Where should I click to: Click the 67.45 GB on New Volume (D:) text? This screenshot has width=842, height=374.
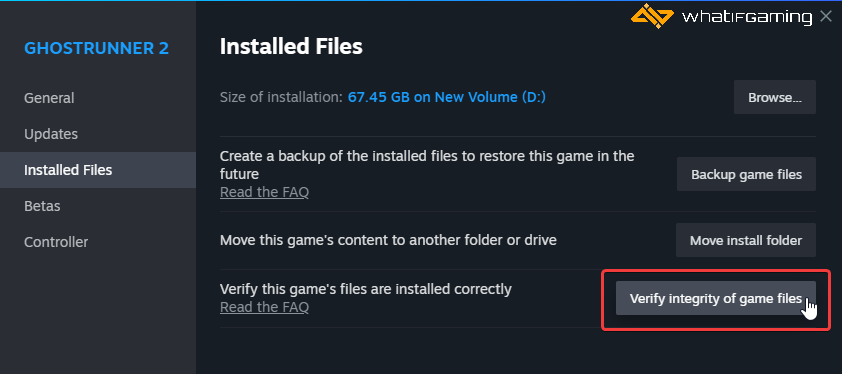coord(447,98)
